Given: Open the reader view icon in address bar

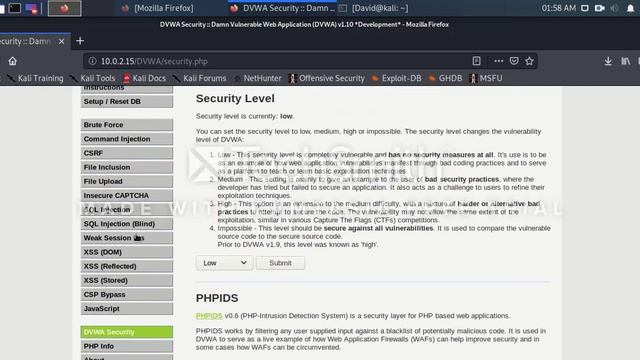Looking at the screenshot, I should [x=476, y=61].
